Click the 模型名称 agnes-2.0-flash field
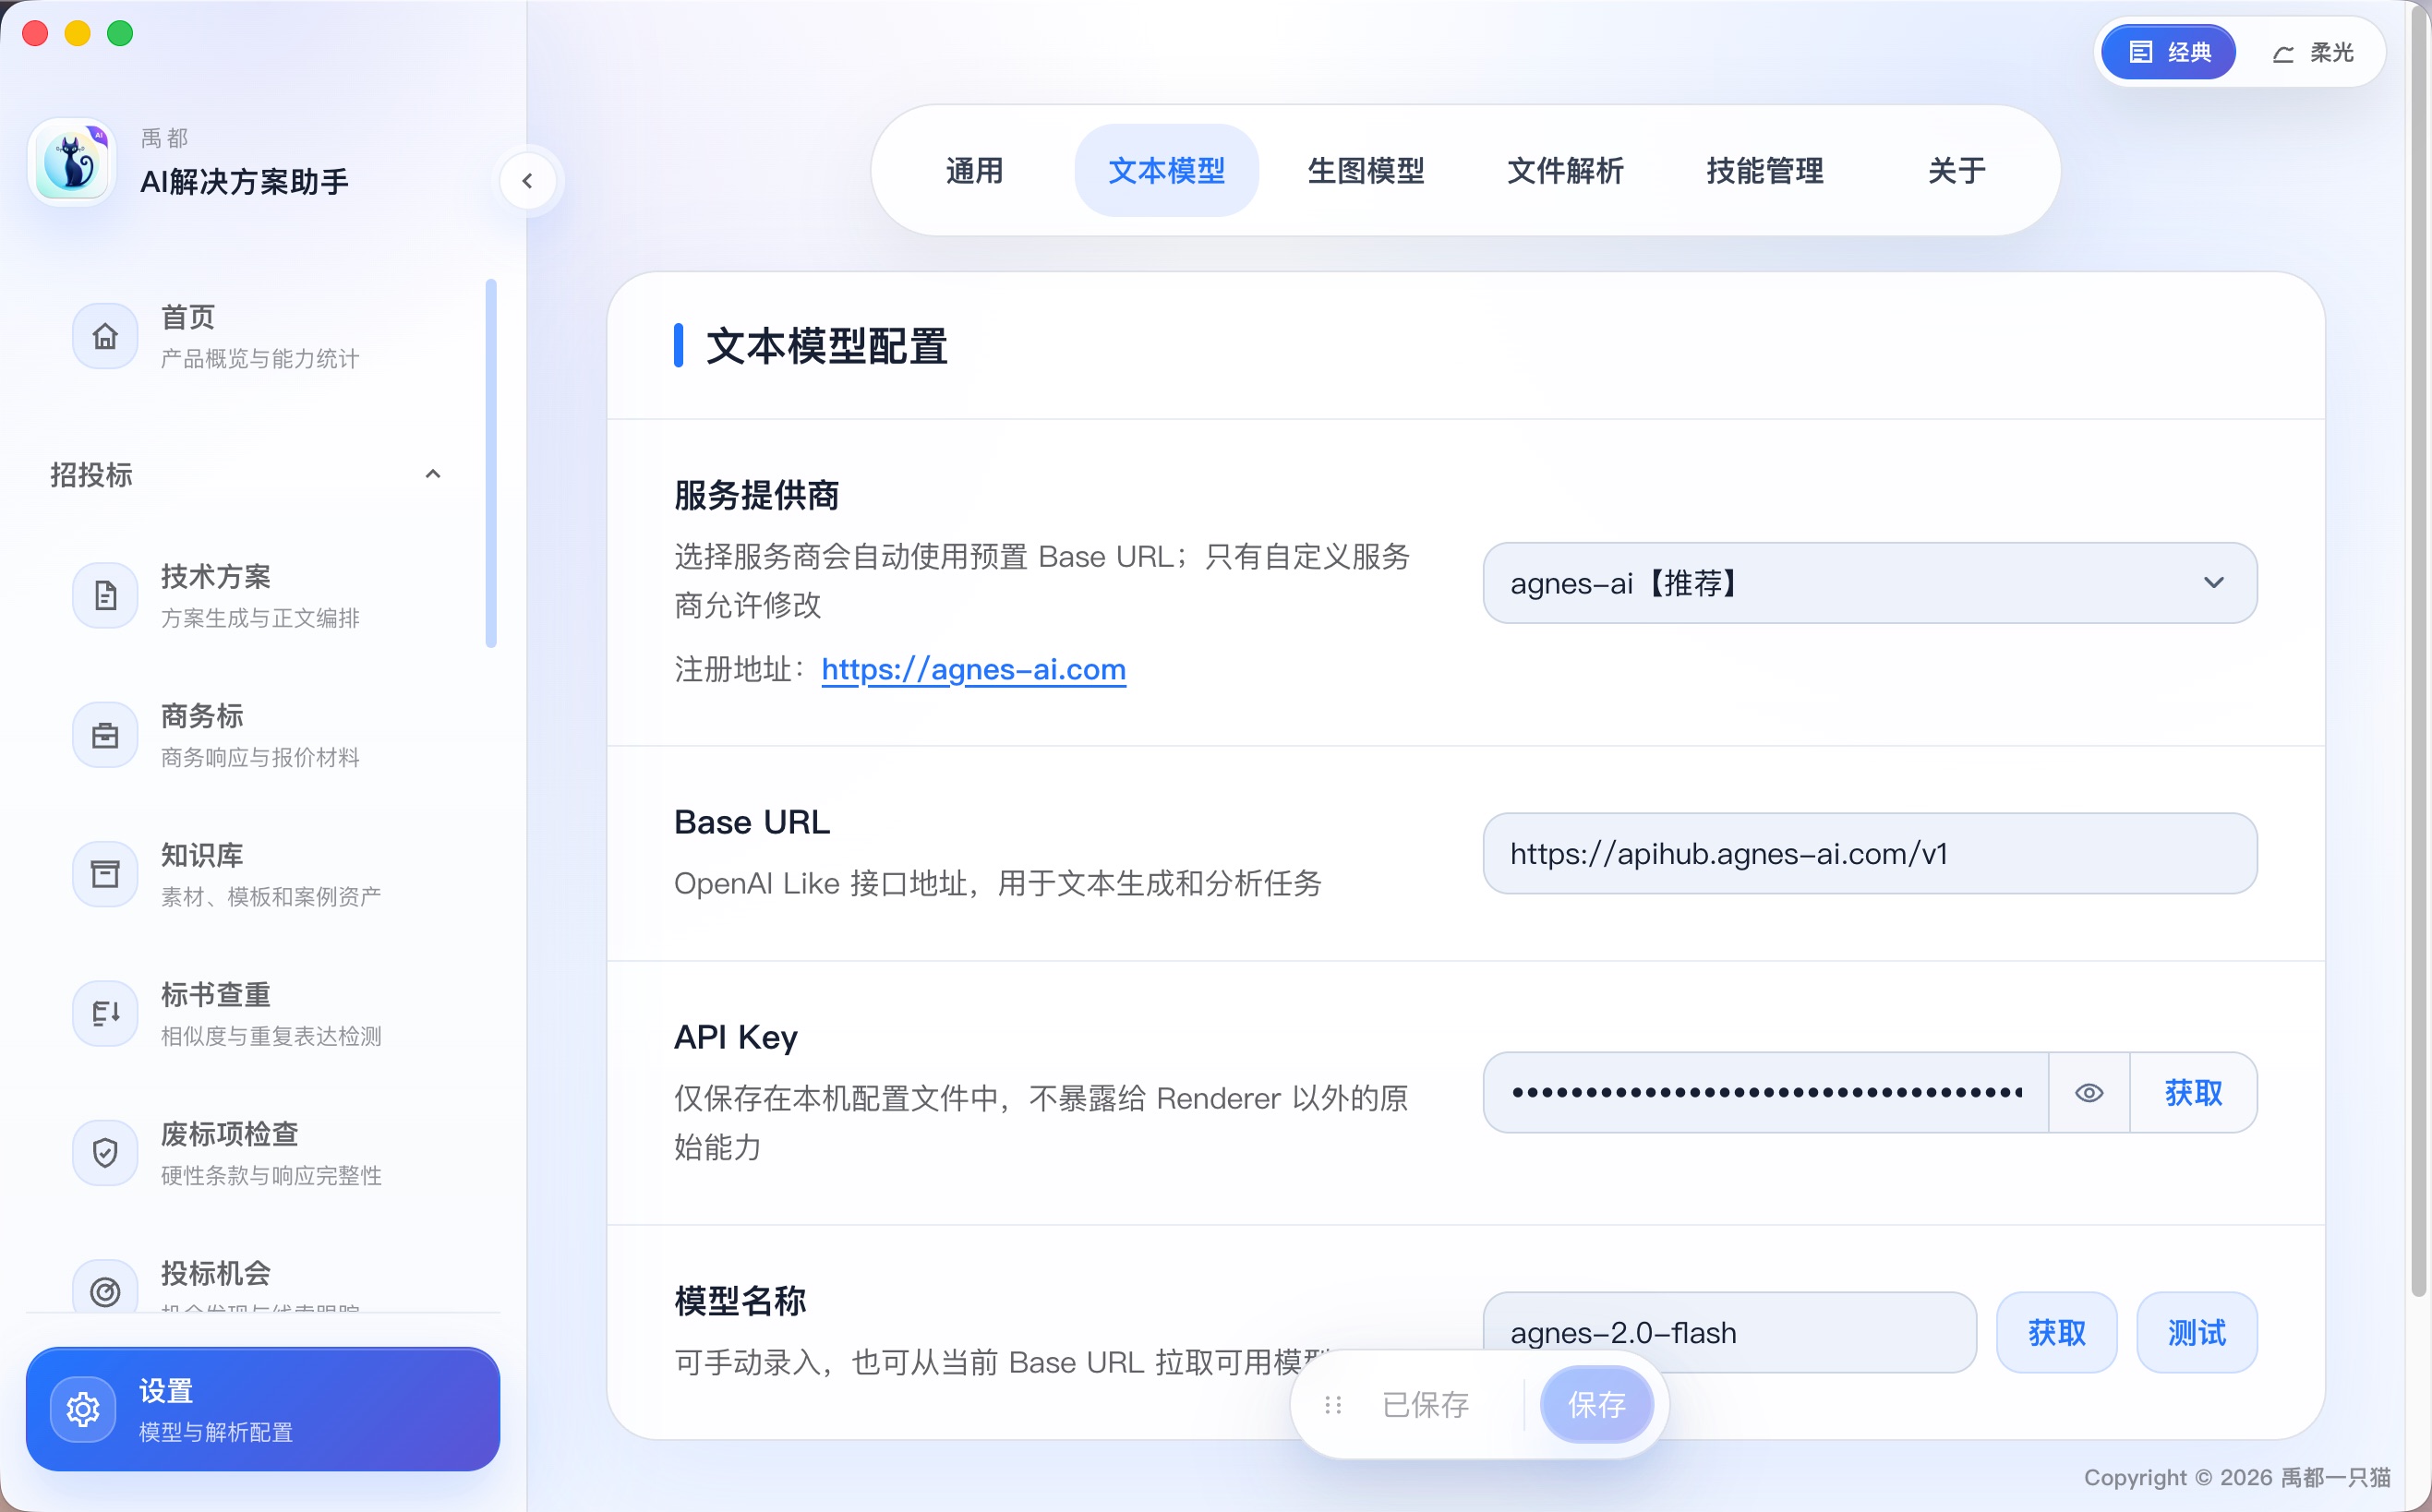 [1729, 1333]
